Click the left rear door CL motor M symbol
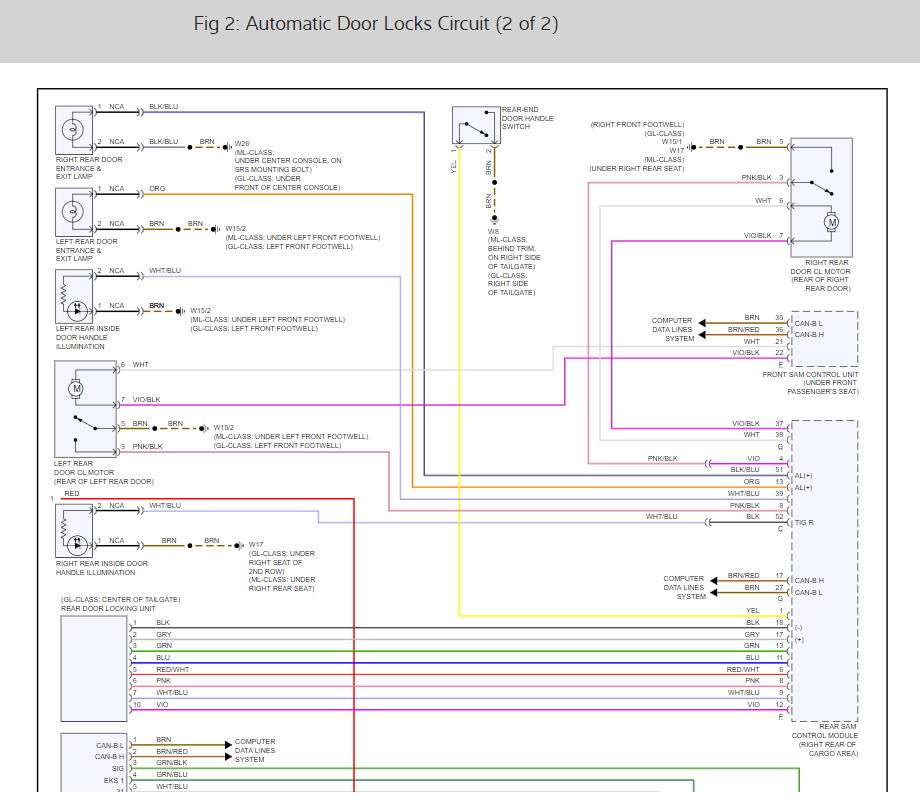Viewport: 920px width, 807px height. (76, 389)
